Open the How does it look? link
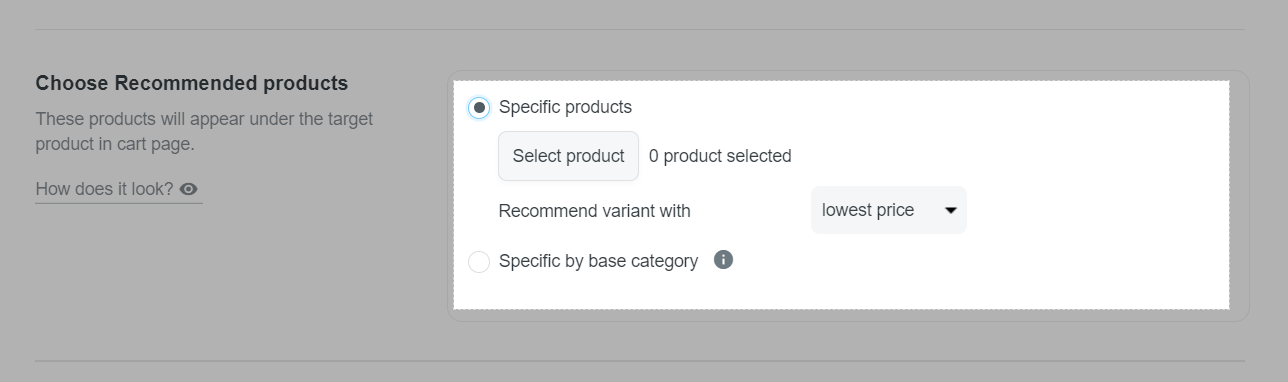1288x382 pixels. [x=118, y=189]
